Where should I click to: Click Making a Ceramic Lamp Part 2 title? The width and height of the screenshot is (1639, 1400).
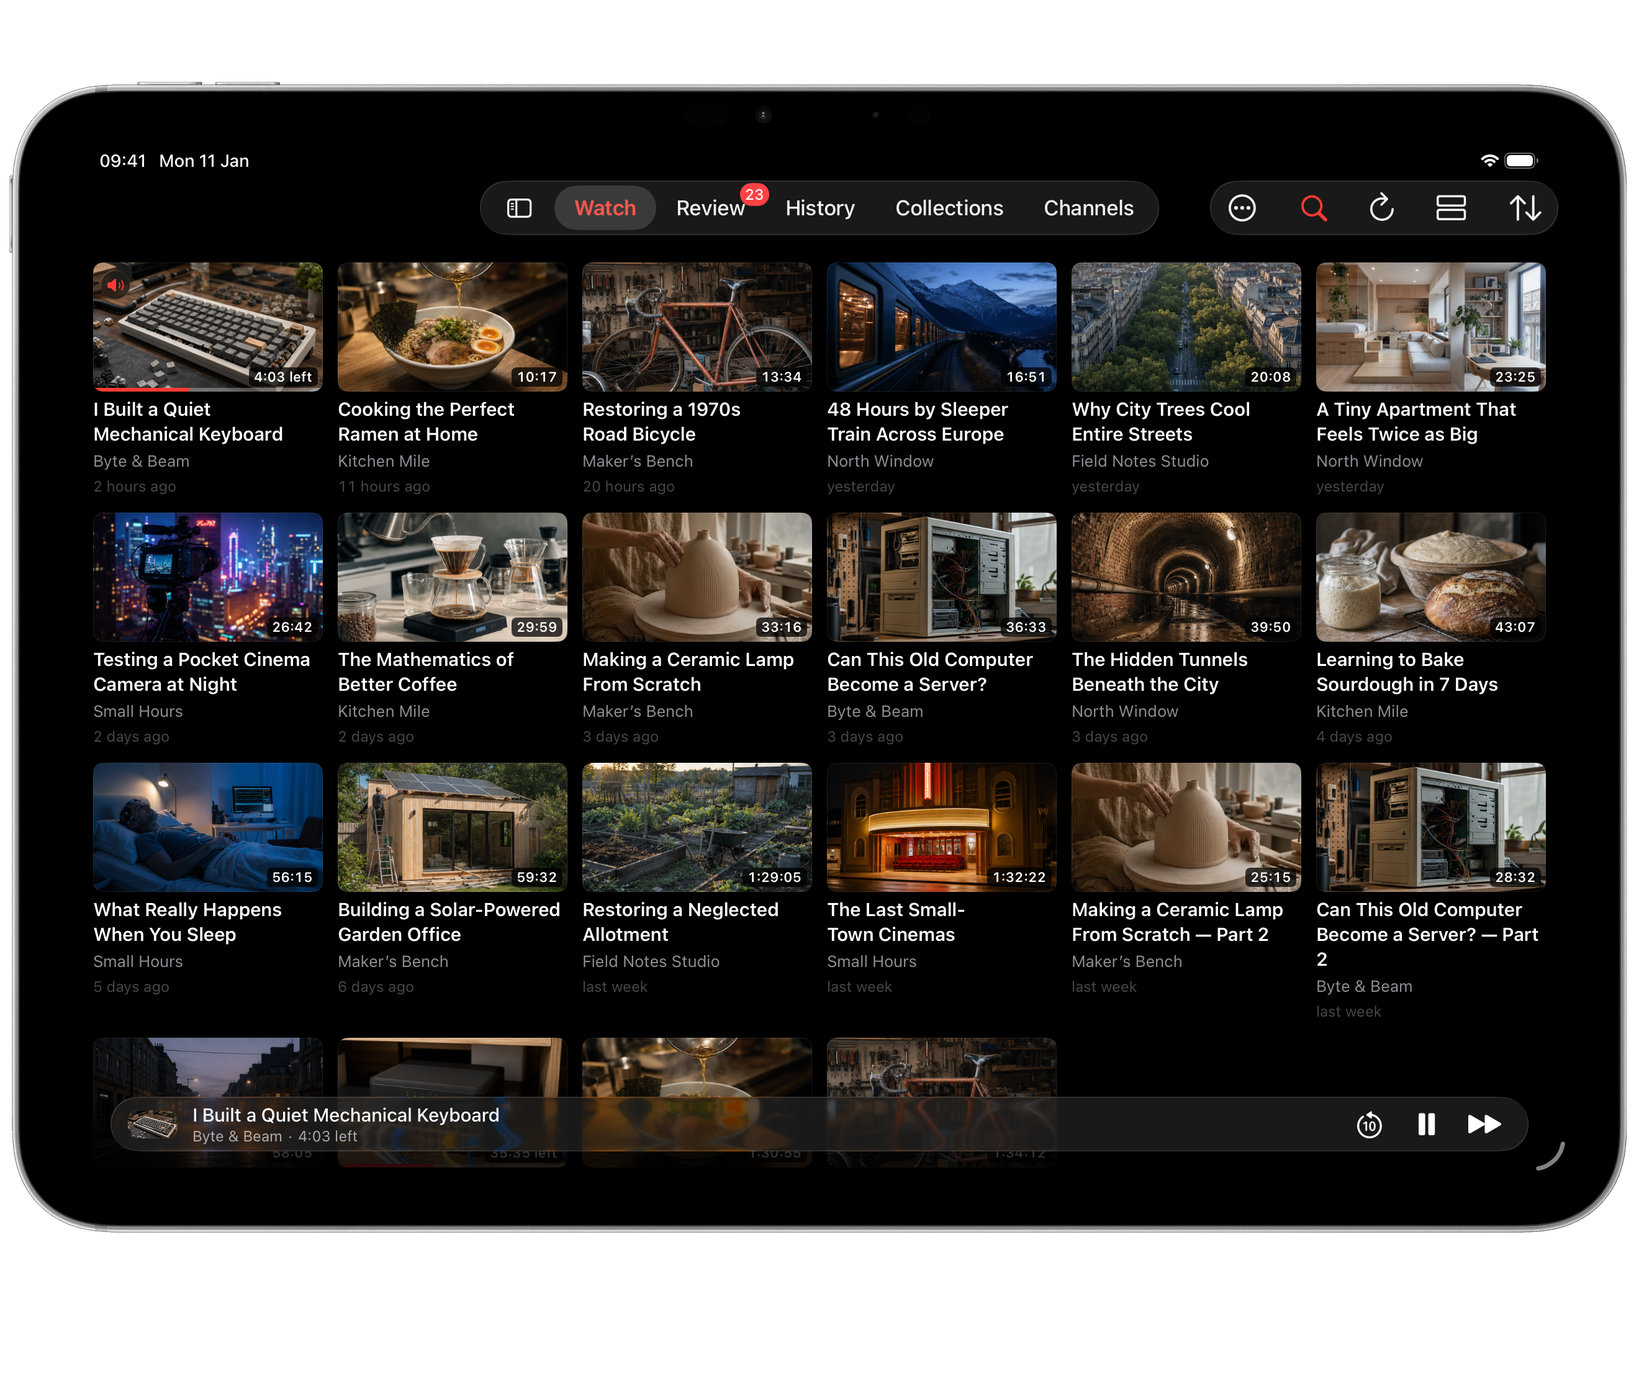pyautogui.click(x=1177, y=922)
